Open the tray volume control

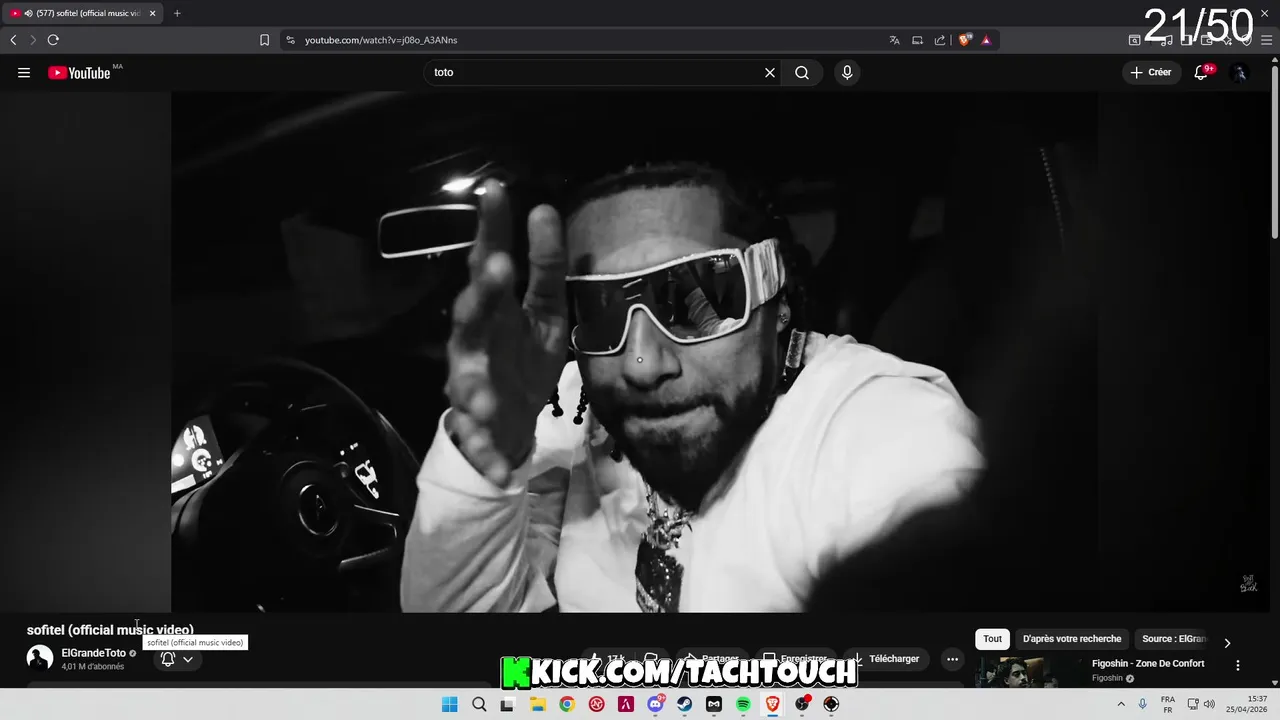(1209, 704)
